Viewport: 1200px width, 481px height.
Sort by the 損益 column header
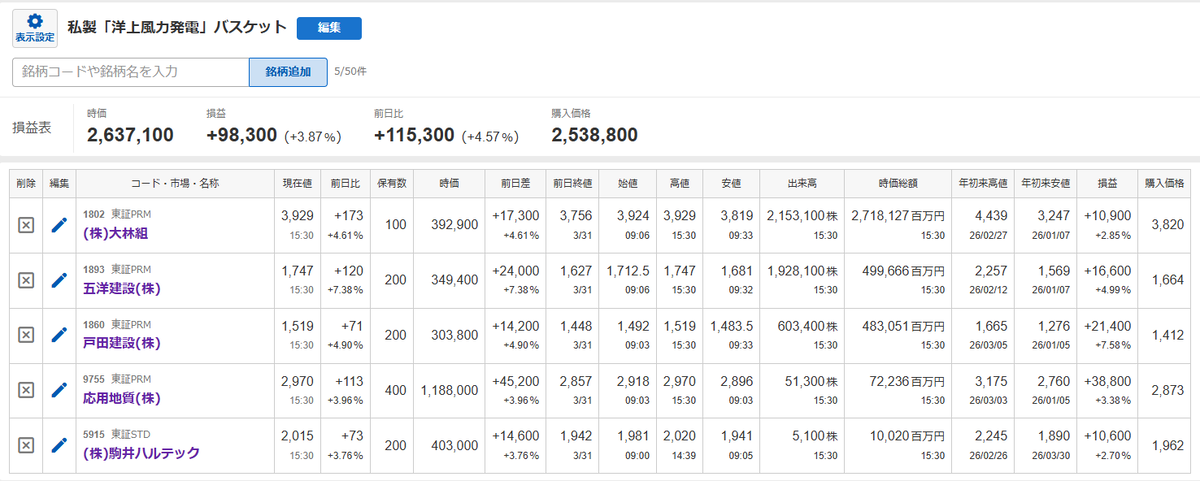coord(1111,183)
